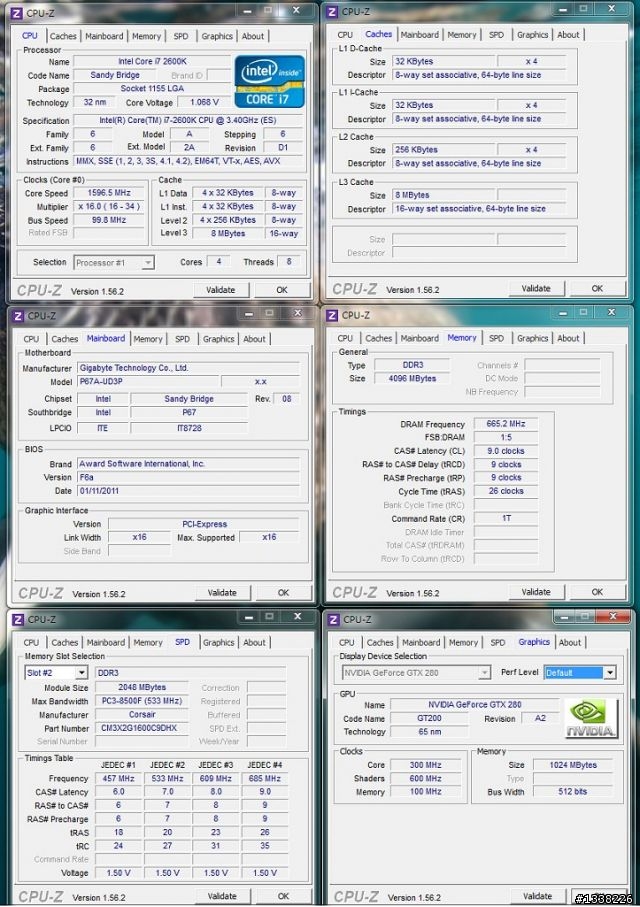Click the Core Voltage value 1.068 V
640x907 pixels.
pos(204,102)
